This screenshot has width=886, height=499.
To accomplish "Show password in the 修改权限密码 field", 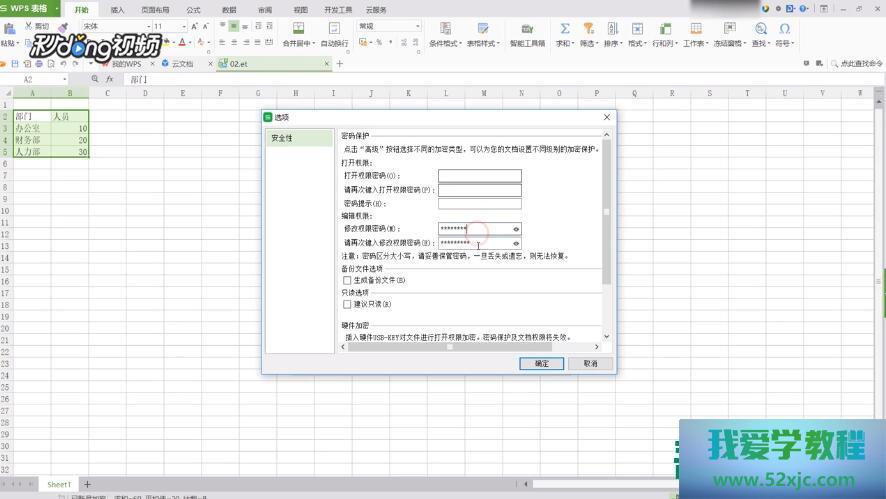I will (x=516, y=229).
